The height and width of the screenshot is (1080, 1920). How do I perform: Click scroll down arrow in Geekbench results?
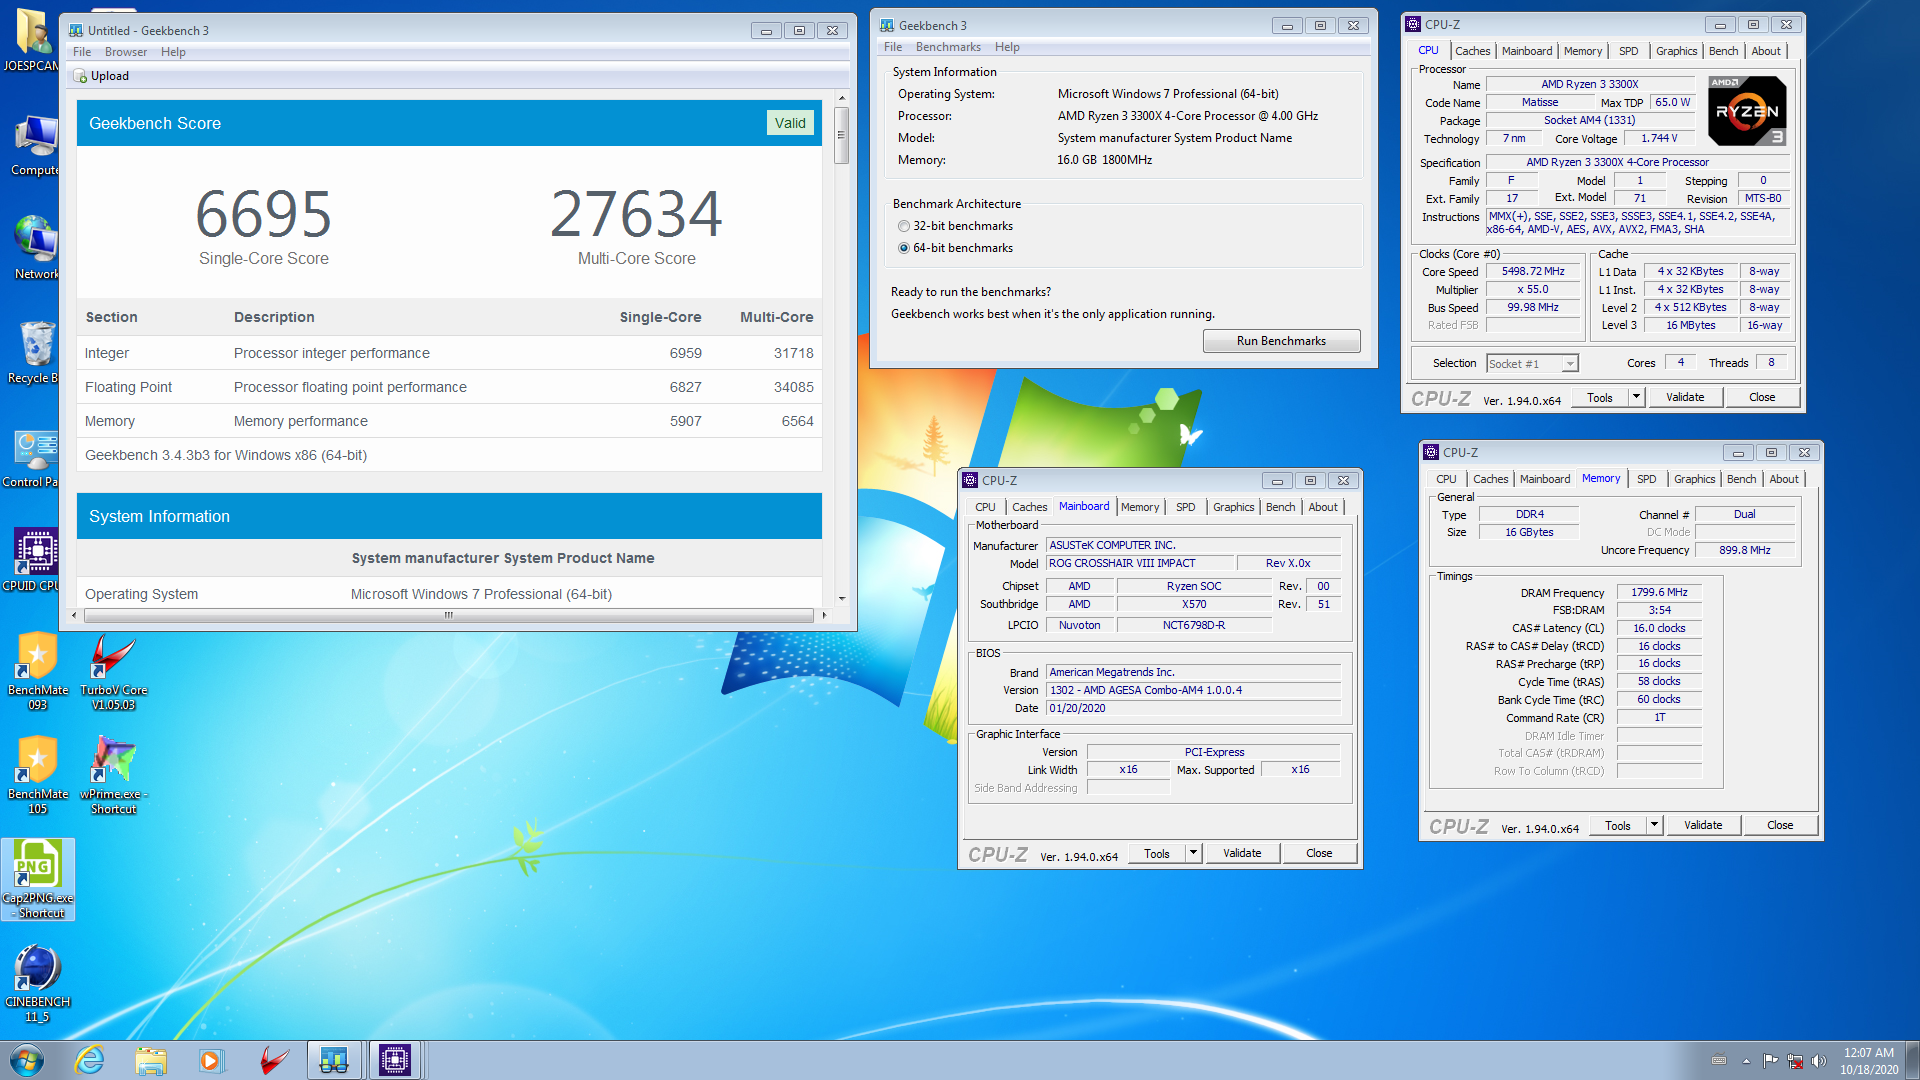point(842,598)
